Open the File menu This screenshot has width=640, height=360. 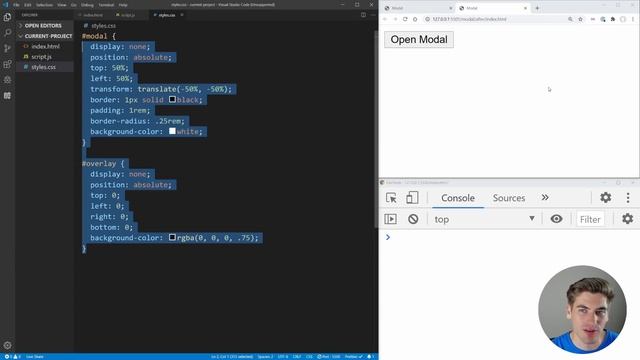16,5
